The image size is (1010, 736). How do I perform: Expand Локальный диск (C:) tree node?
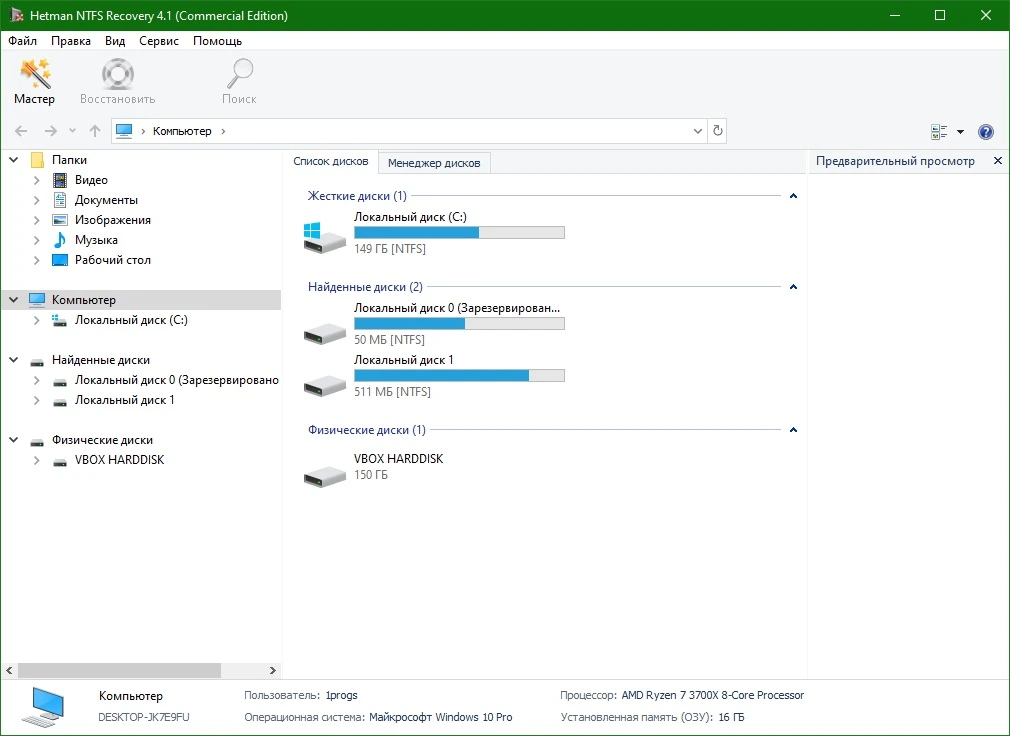click(x=37, y=319)
